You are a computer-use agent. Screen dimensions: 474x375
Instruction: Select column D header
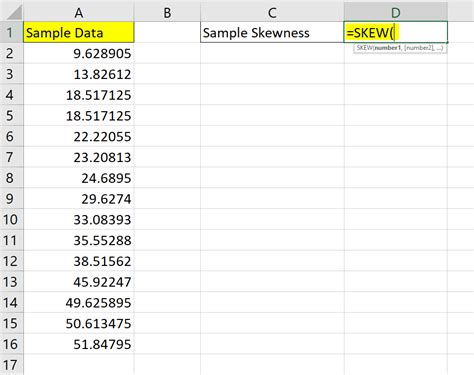(x=396, y=12)
